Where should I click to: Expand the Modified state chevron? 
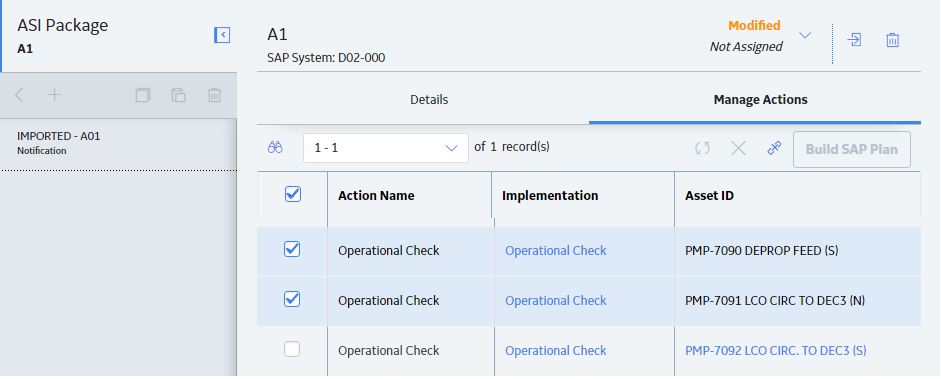pos(805,35)
